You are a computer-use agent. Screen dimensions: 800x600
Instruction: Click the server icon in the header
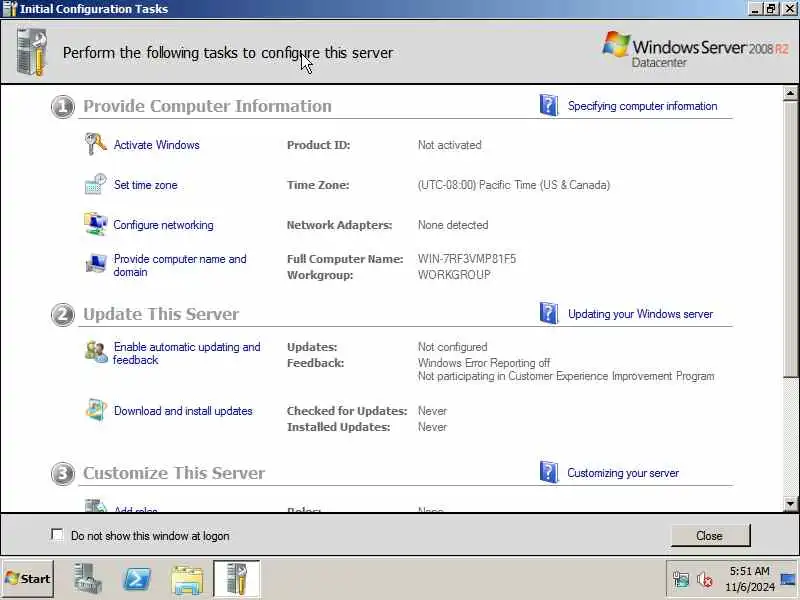[32, 53]
